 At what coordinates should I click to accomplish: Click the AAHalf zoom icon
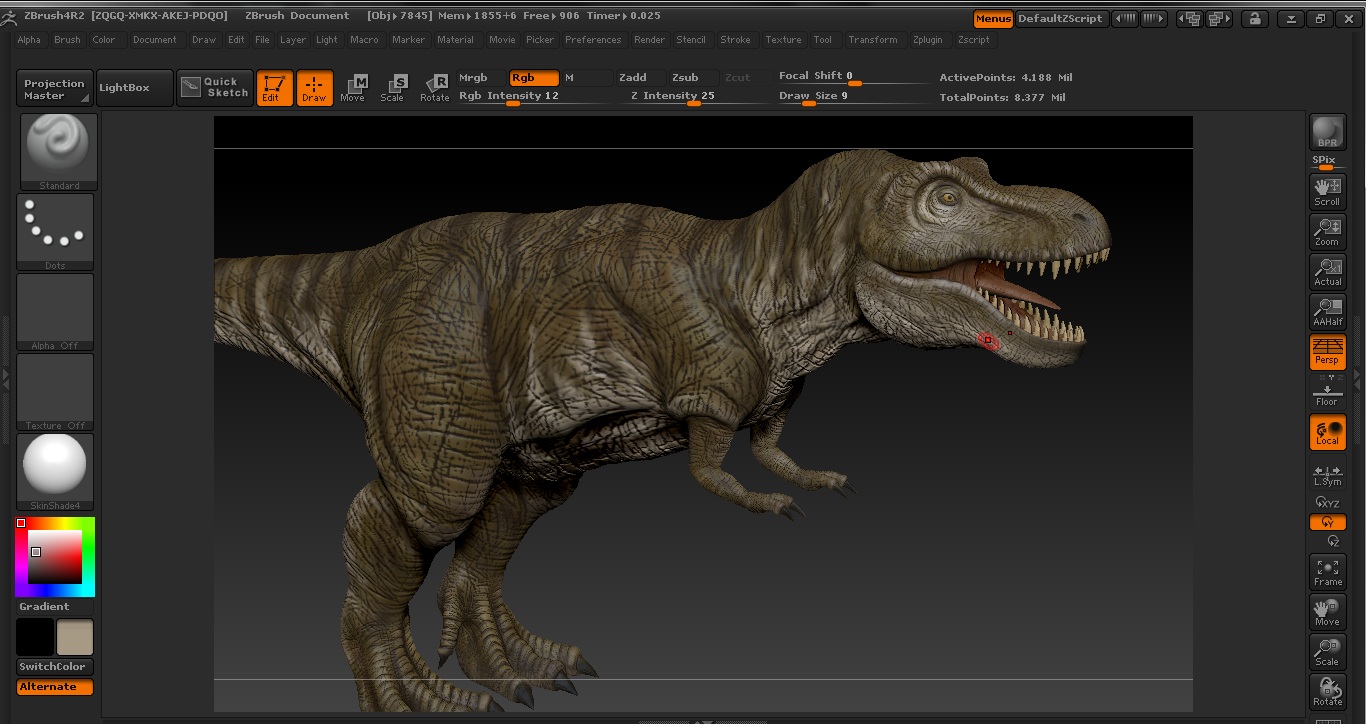click(x=1327, y=311)
